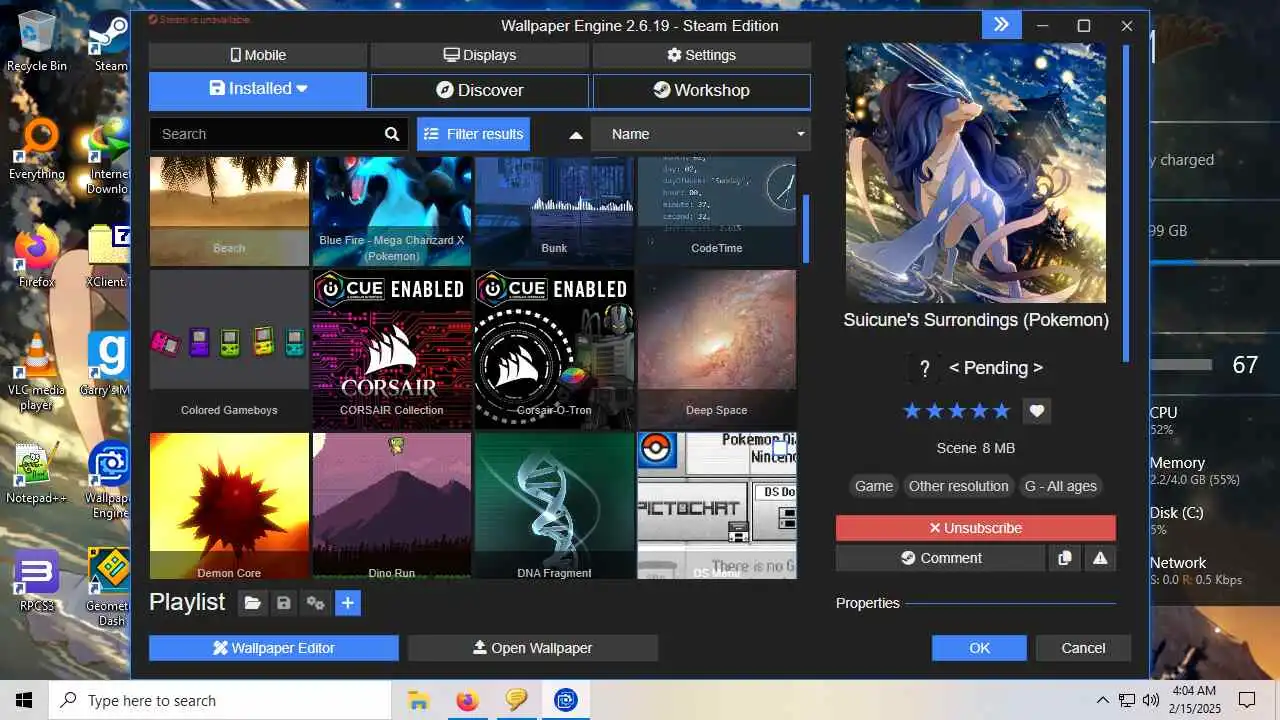Click Wallpaper Engine taskbar icon
1280x720 pixels.
point(566,700)
